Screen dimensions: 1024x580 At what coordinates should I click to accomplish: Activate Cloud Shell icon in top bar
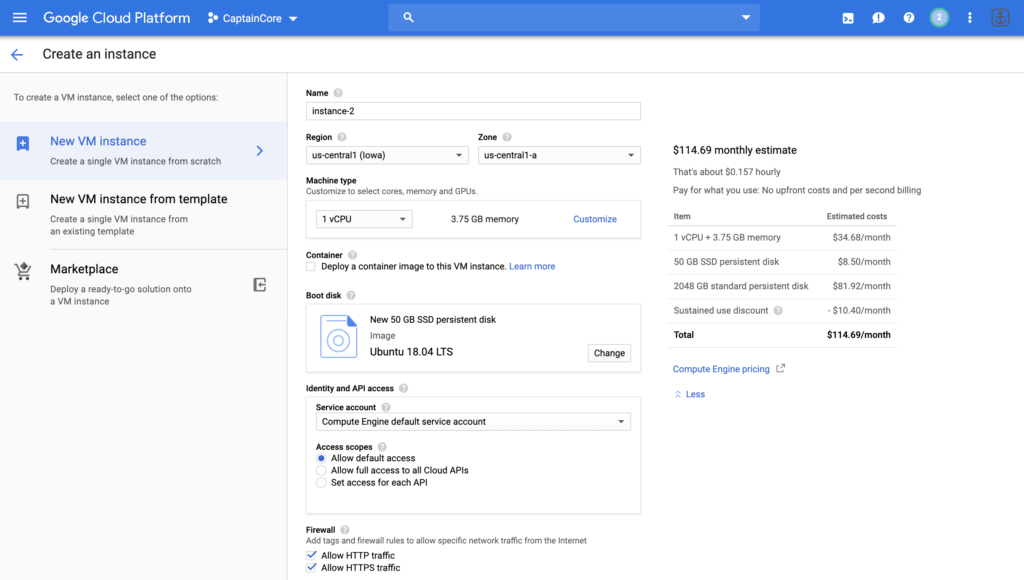pos(848,18)
